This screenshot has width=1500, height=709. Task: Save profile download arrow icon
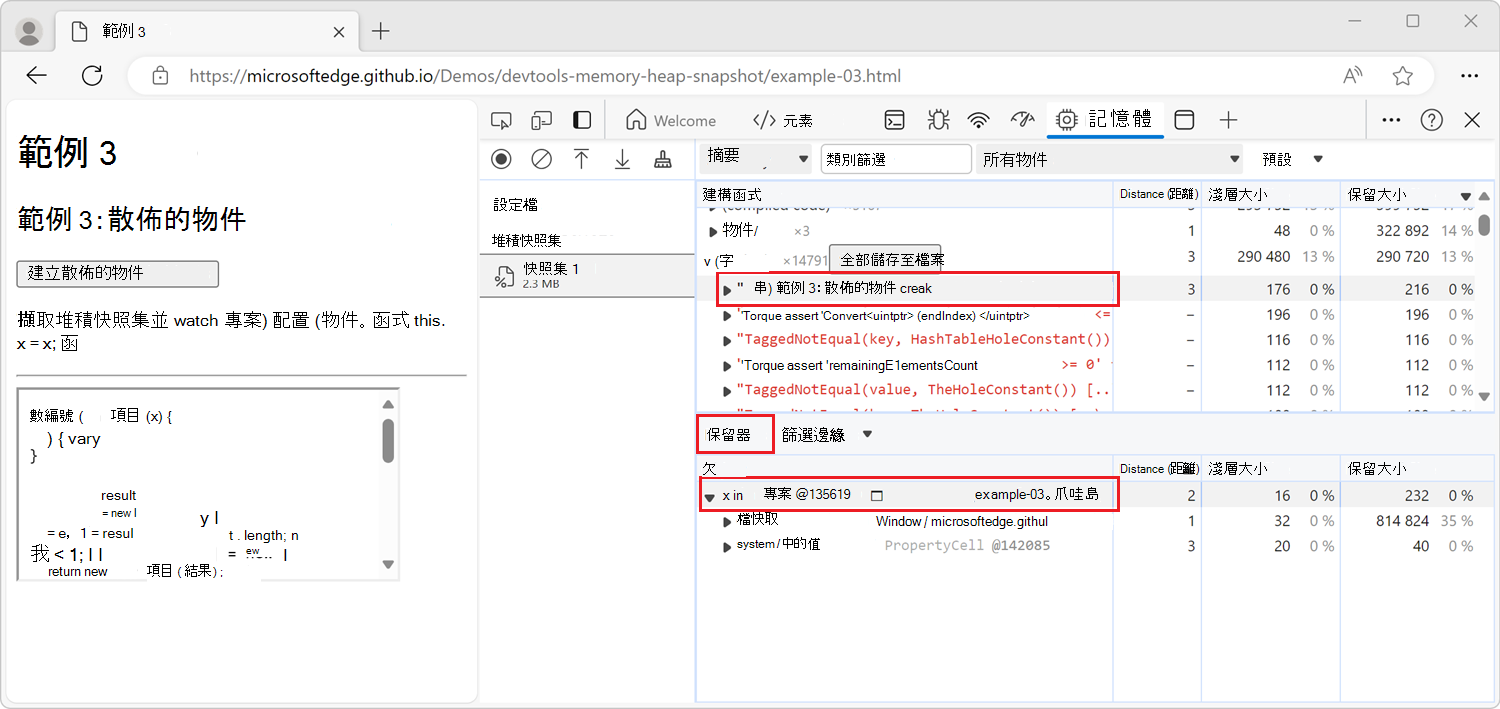click(x=622, y=159)
